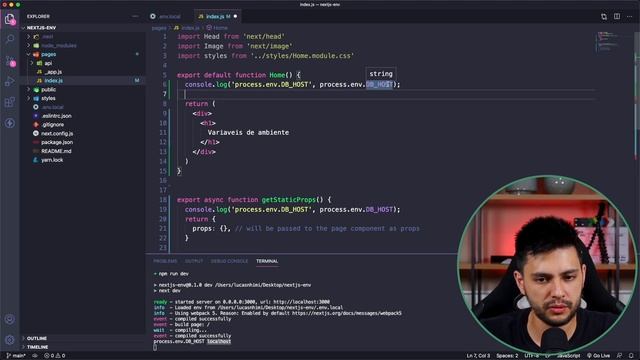Image resolution: width=640 pixels, height=360 pixels.
Task: Open the Run and Debug view
Action: tap(10, 81)
